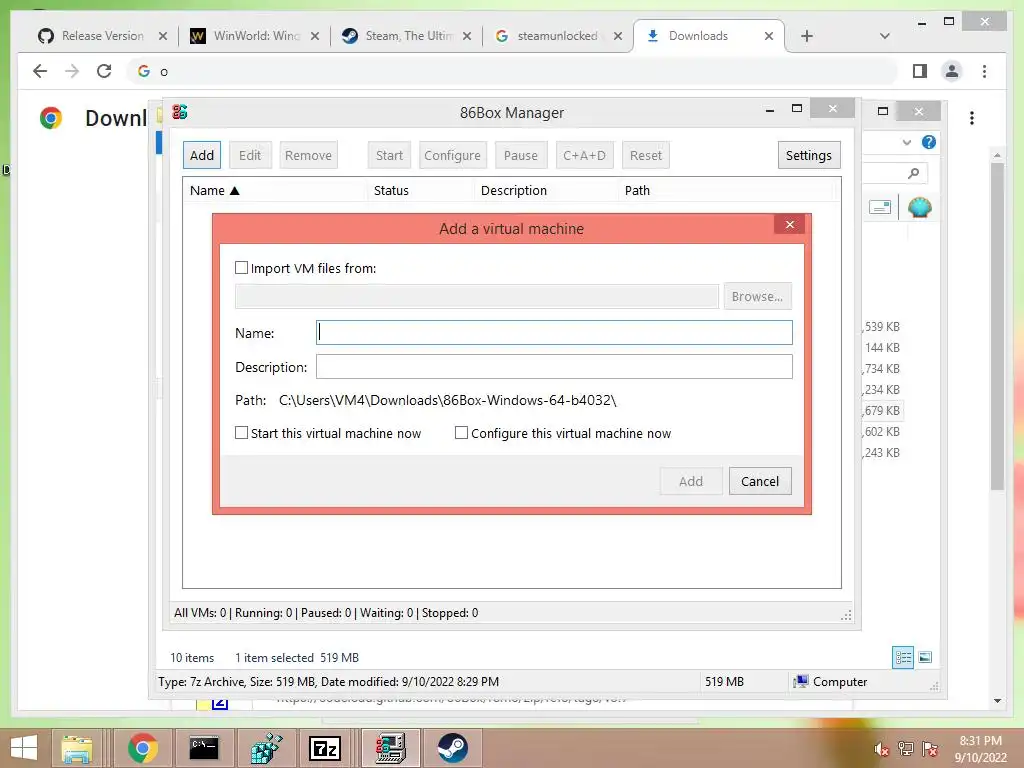This screenshot has height=768, width=1024.
Task: Click the 86Box Manager title icon
Action: pos(180,112)
